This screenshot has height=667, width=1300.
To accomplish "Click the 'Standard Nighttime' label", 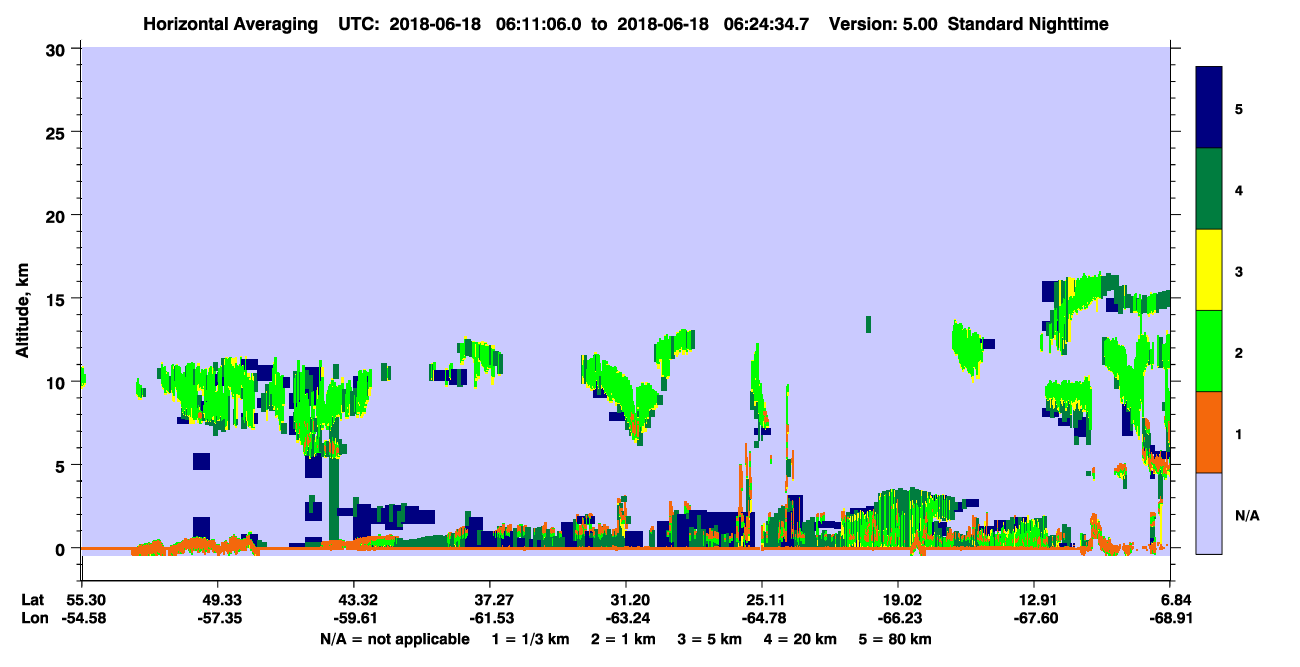I will click(x=1028, y=24).
